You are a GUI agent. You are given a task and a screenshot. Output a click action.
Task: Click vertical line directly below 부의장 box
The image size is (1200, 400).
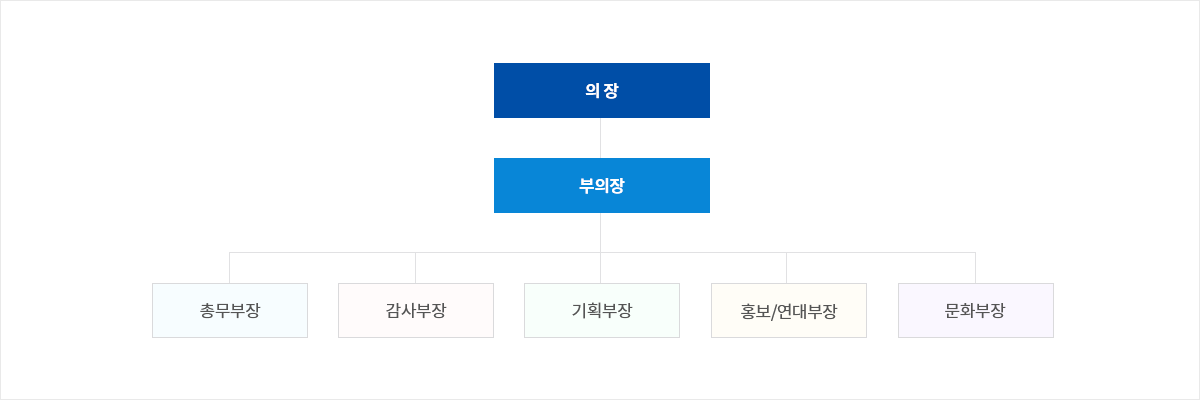tap(601, 232)
